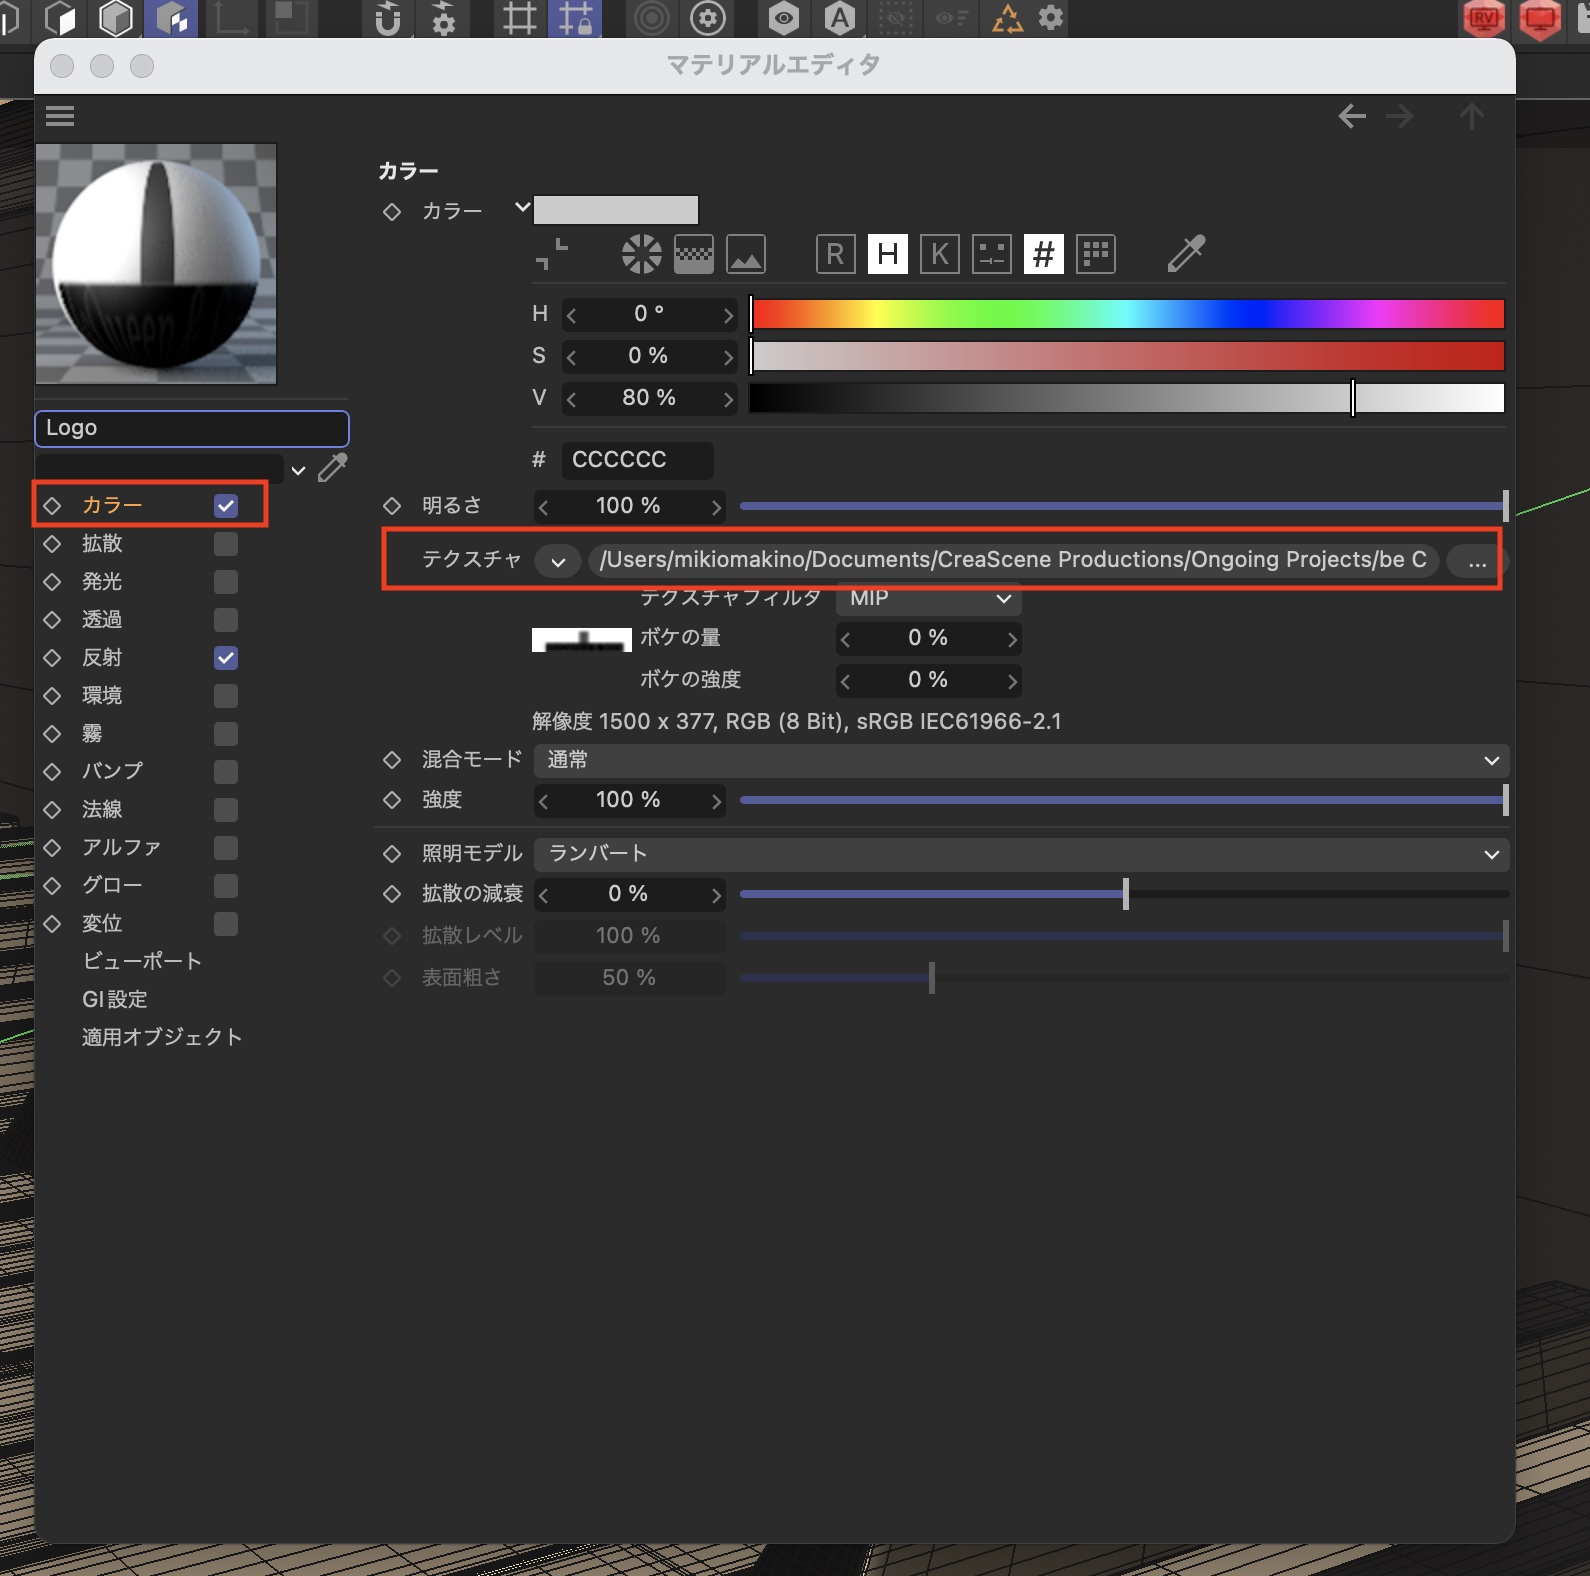Enable the バンプ channel checkbox
Viewport: 1590px width, 1576px height.
click(x=226, y=772)
